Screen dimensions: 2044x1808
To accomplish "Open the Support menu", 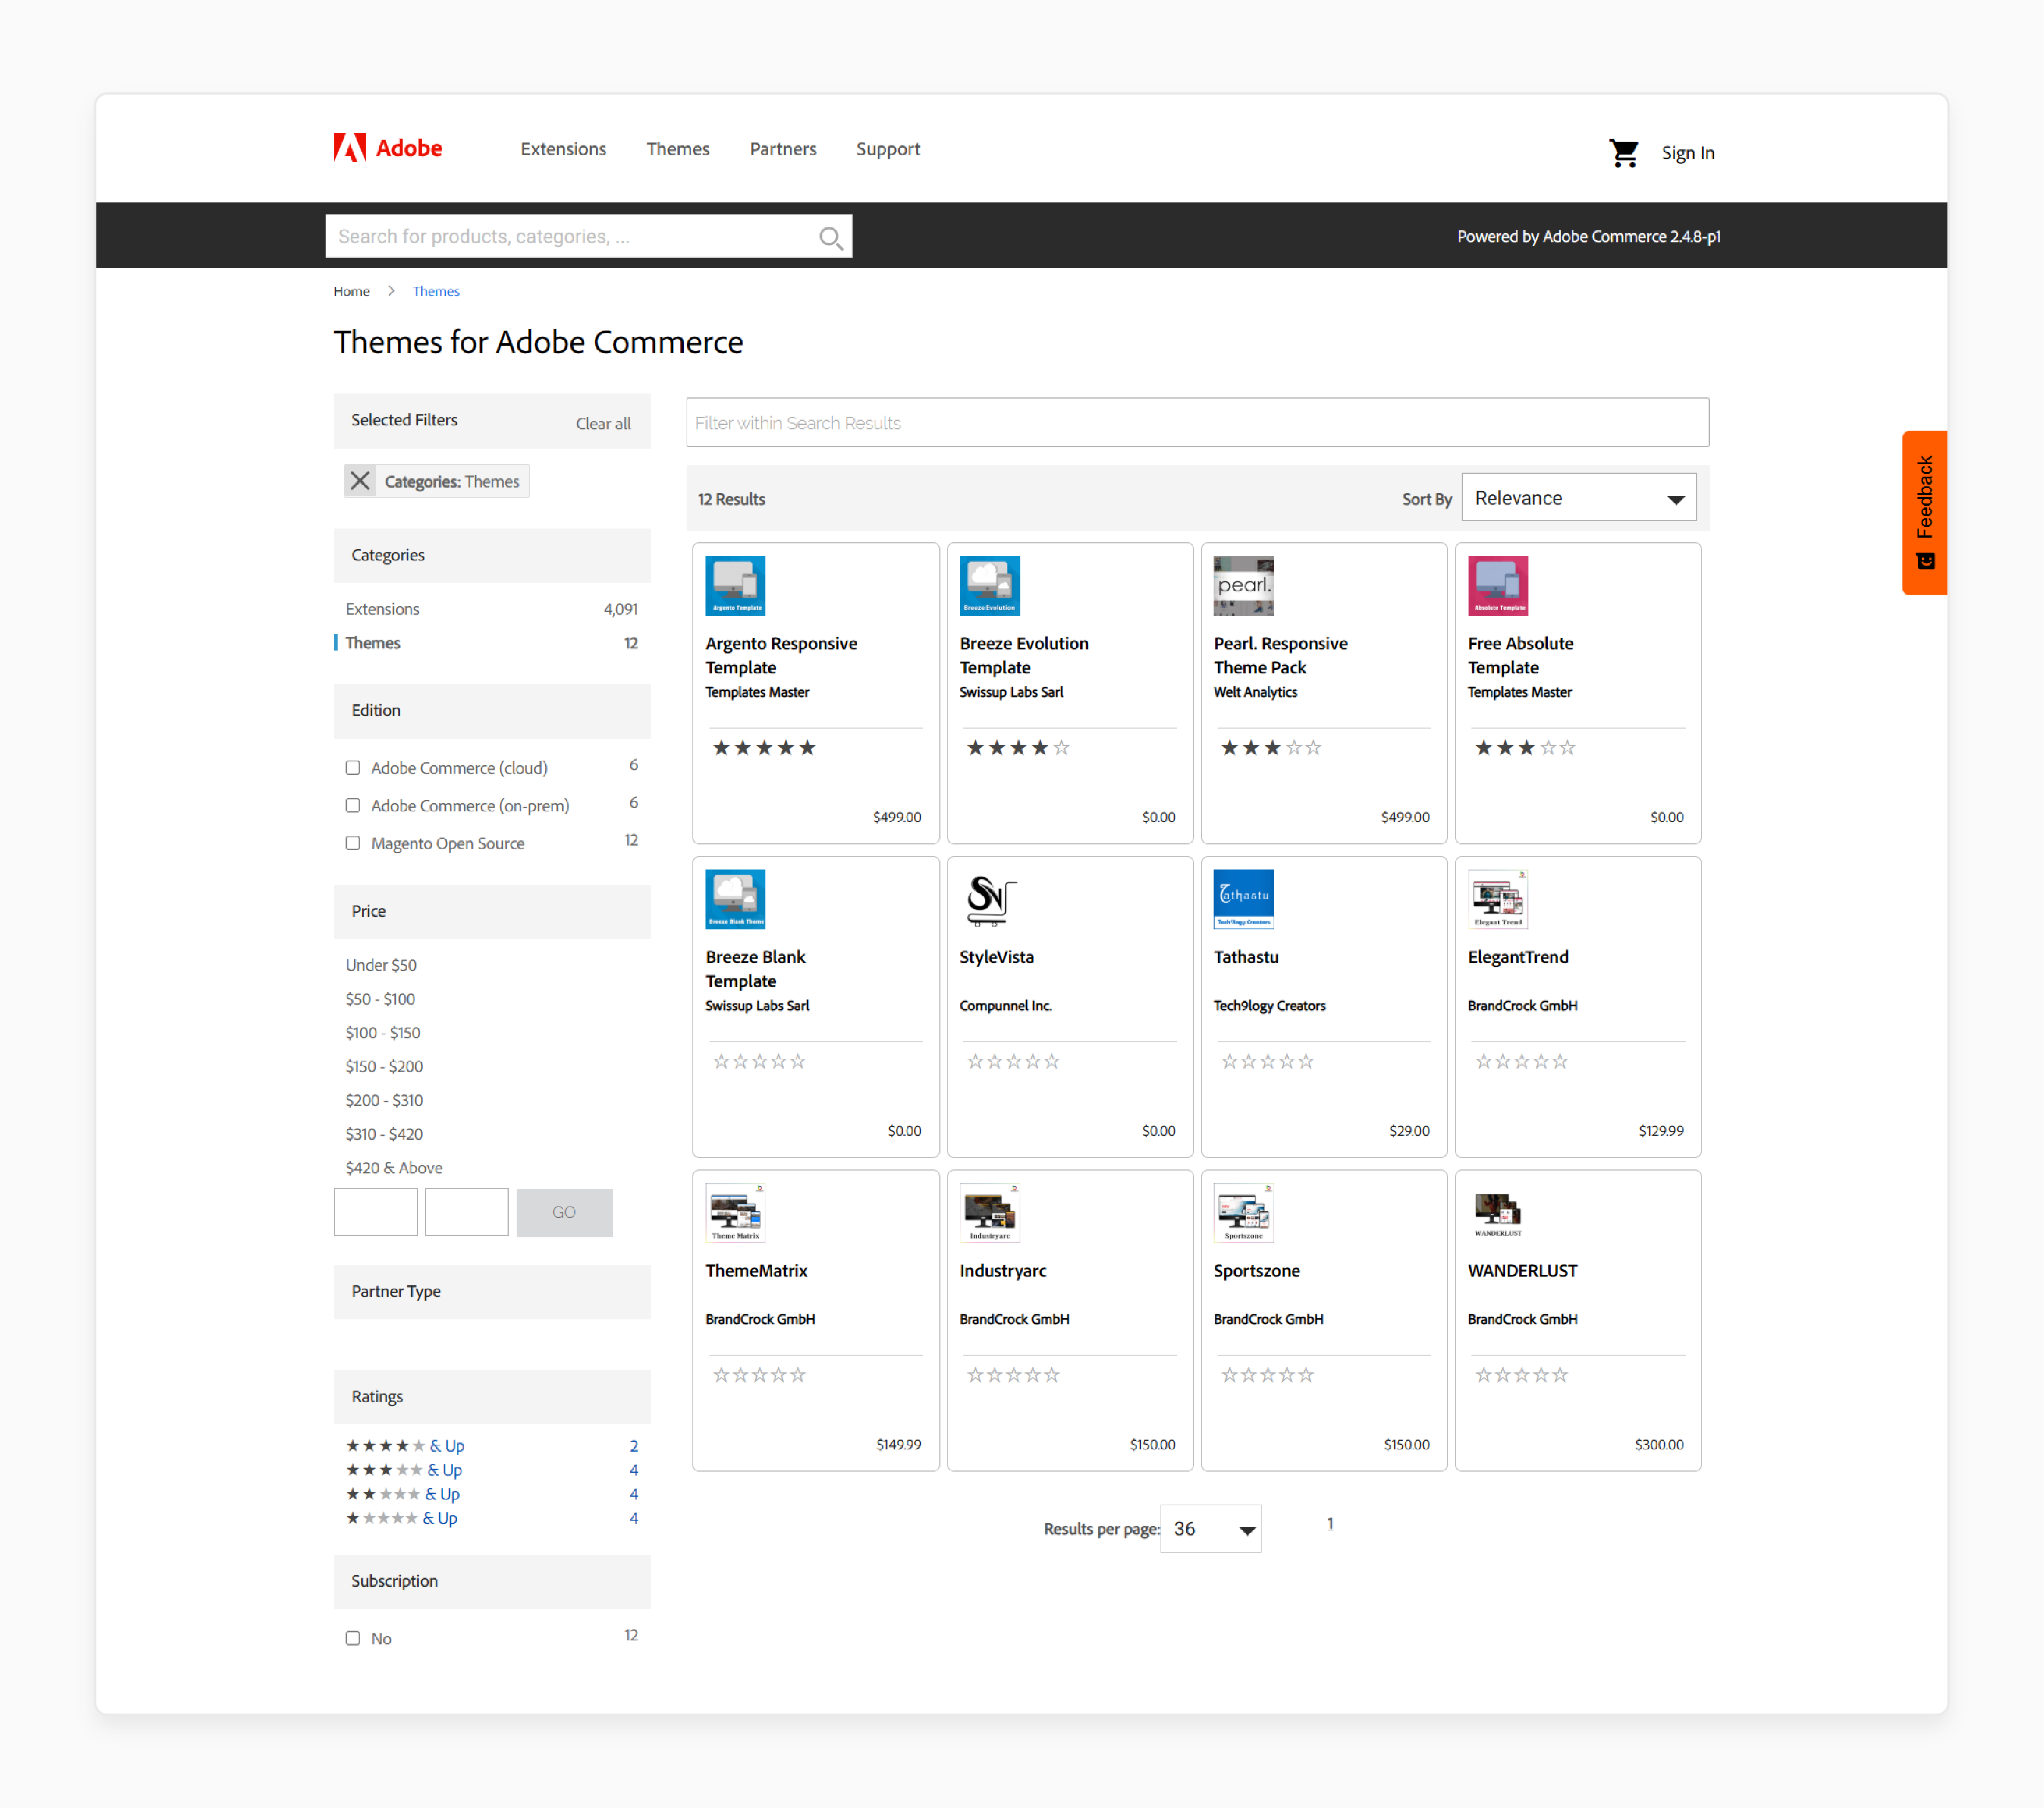I will [x=888, y=149].
